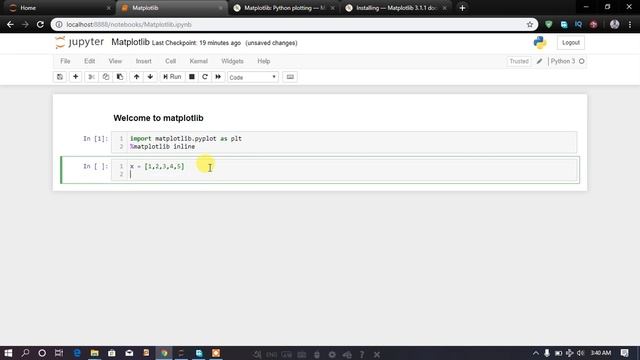The height and width of the screenshot is (360, 640).
Task: Click the 3:40 AM taskbar clock
Action: [x=601, y=353]
